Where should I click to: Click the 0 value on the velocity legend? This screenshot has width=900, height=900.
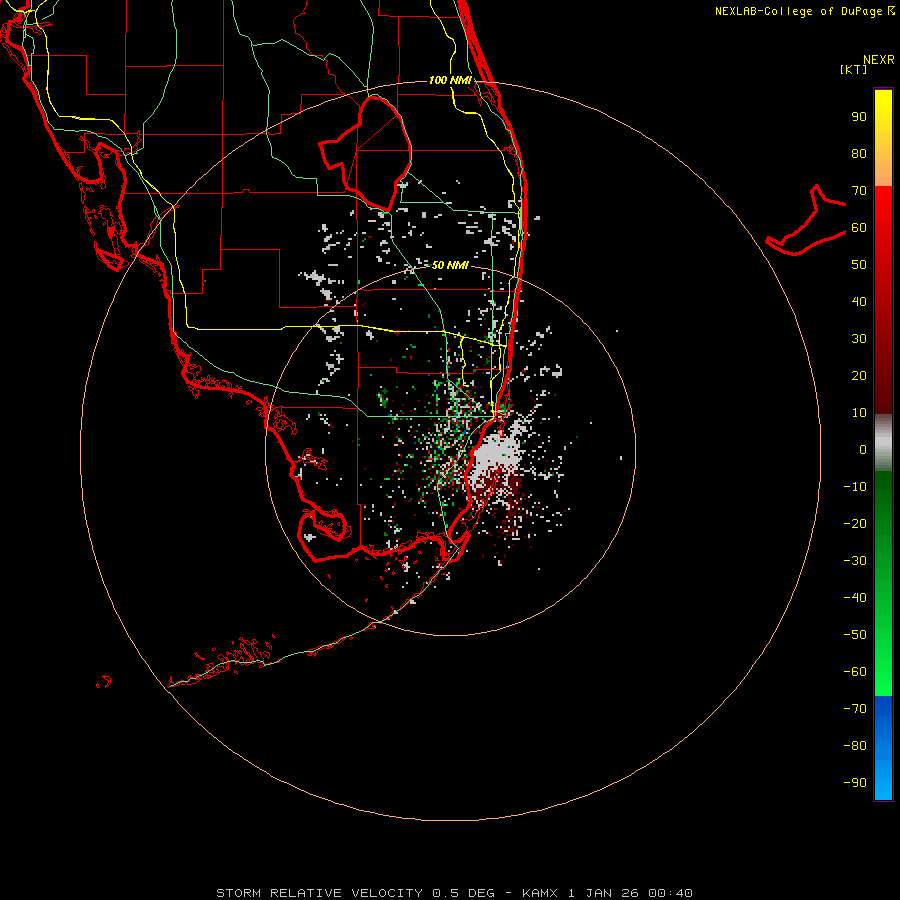point(863,449)
